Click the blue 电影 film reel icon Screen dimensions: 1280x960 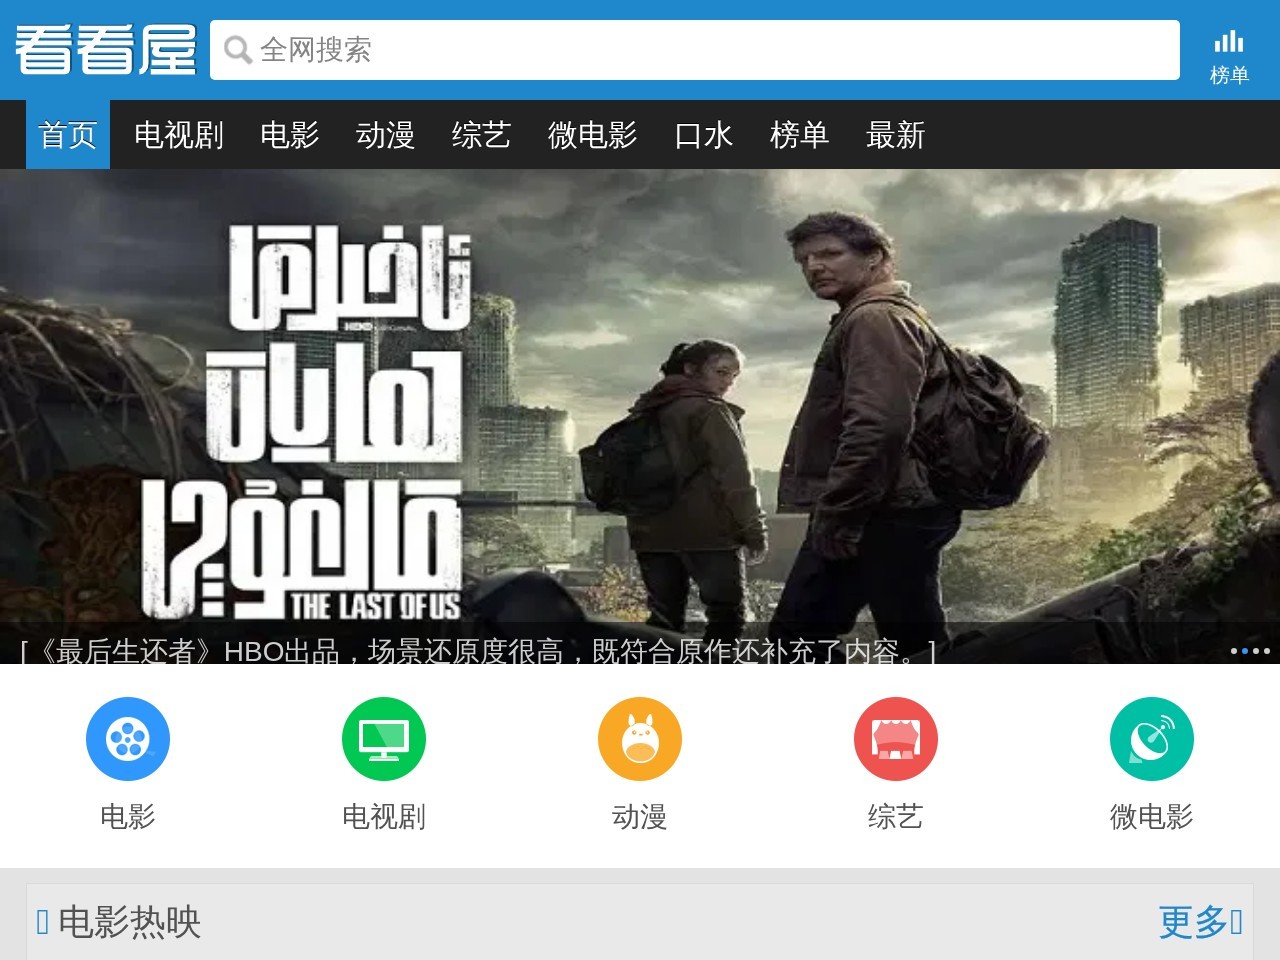coord(128,739)
